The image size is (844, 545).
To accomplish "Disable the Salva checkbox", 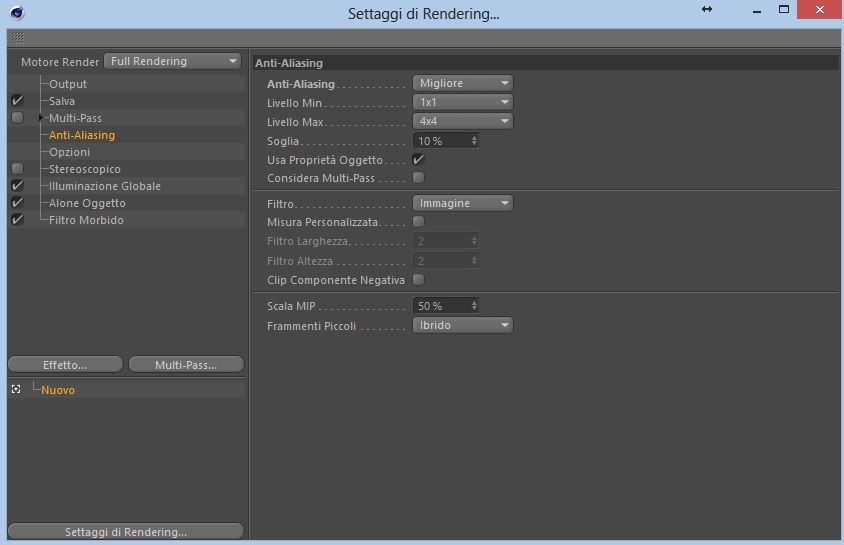I will coord(17,101).
